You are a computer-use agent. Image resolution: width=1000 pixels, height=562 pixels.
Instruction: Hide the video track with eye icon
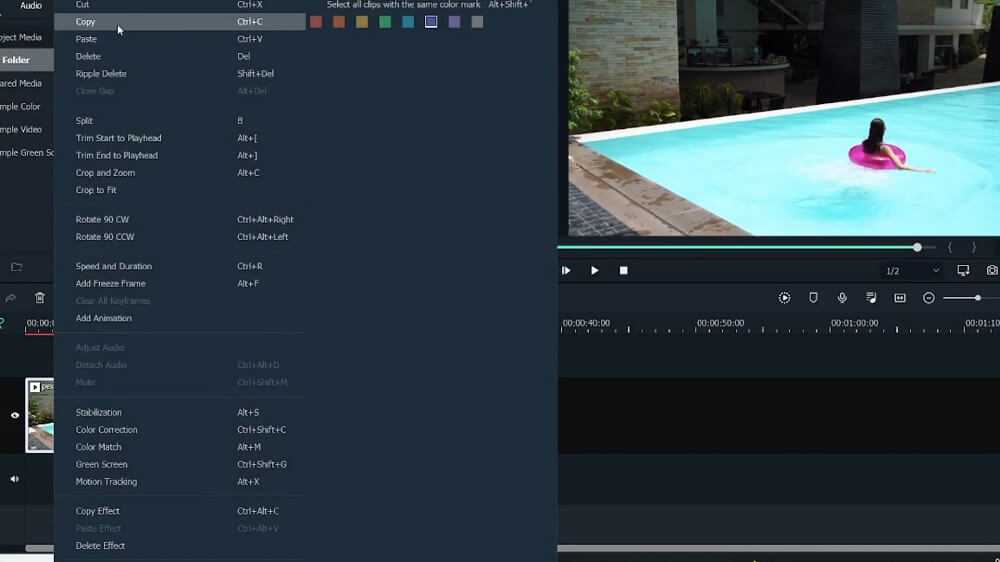point(15,415)
